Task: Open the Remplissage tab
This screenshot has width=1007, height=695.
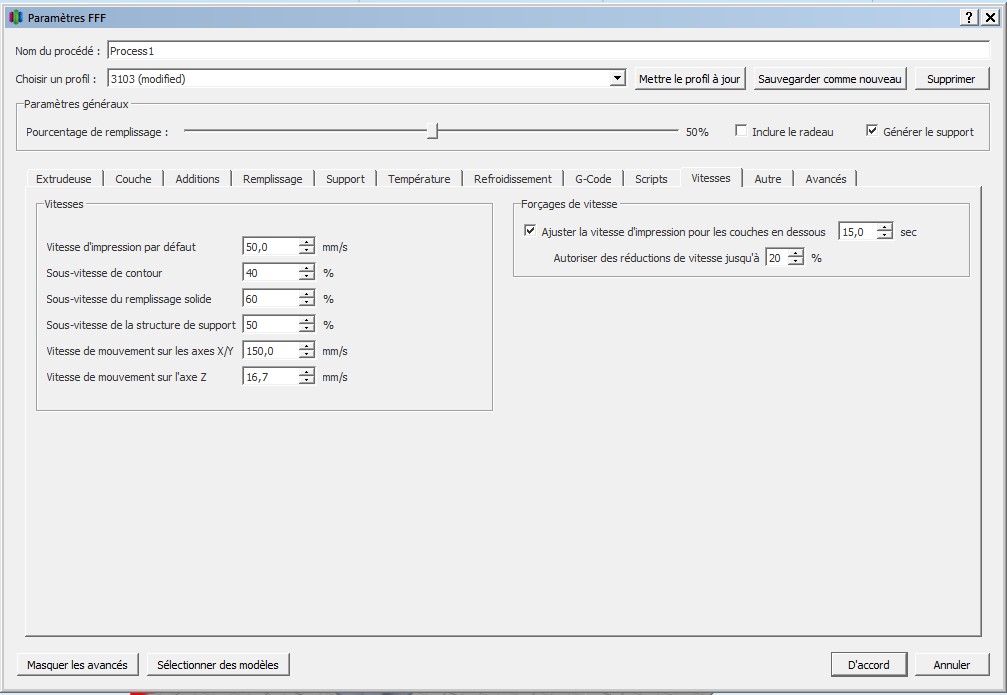Action: (x=272, y=179)
